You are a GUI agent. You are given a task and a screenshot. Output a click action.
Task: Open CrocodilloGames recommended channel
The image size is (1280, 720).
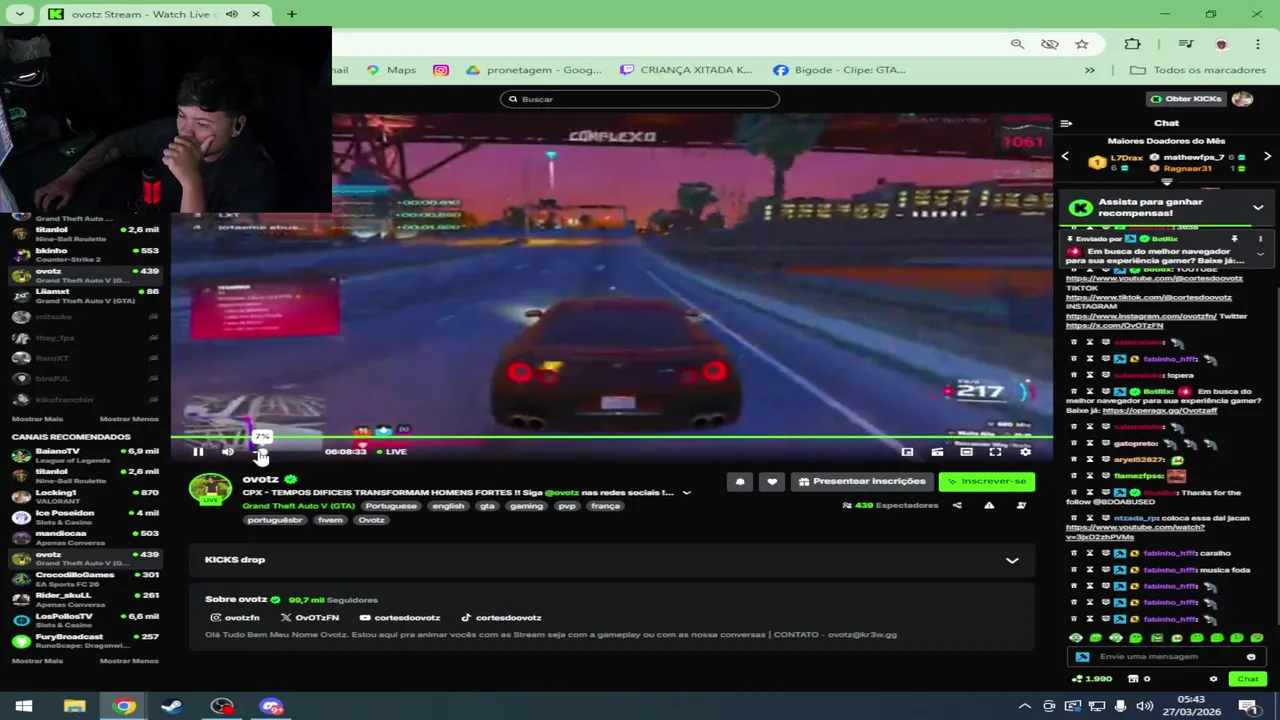click(85, 579)
